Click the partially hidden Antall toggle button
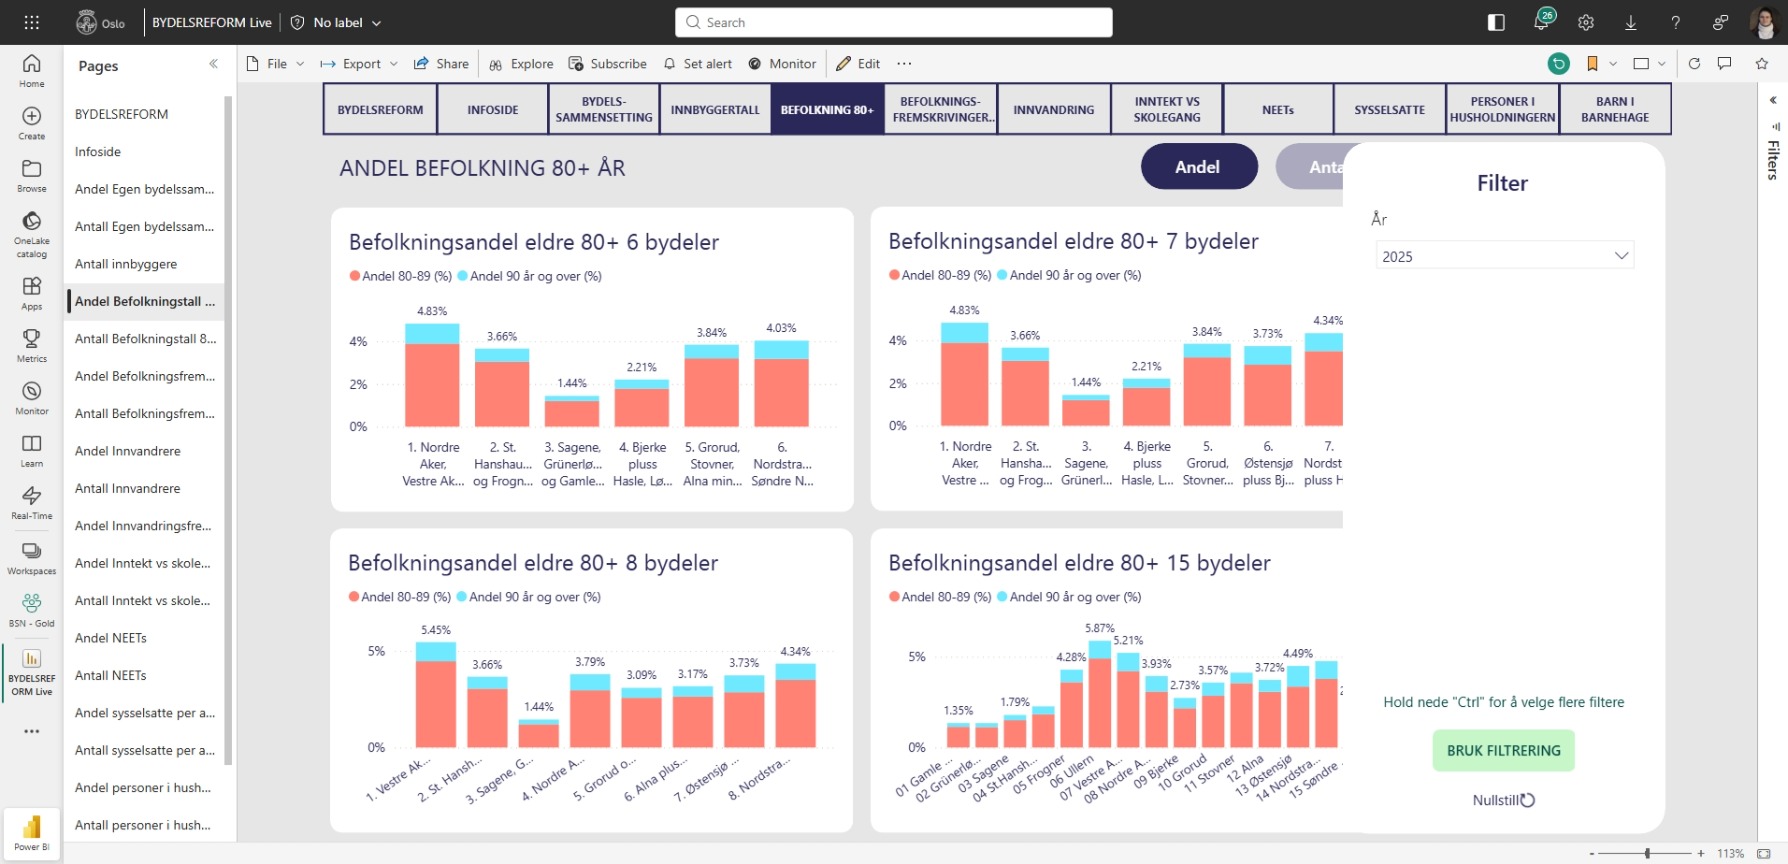 coord(1311,166)
